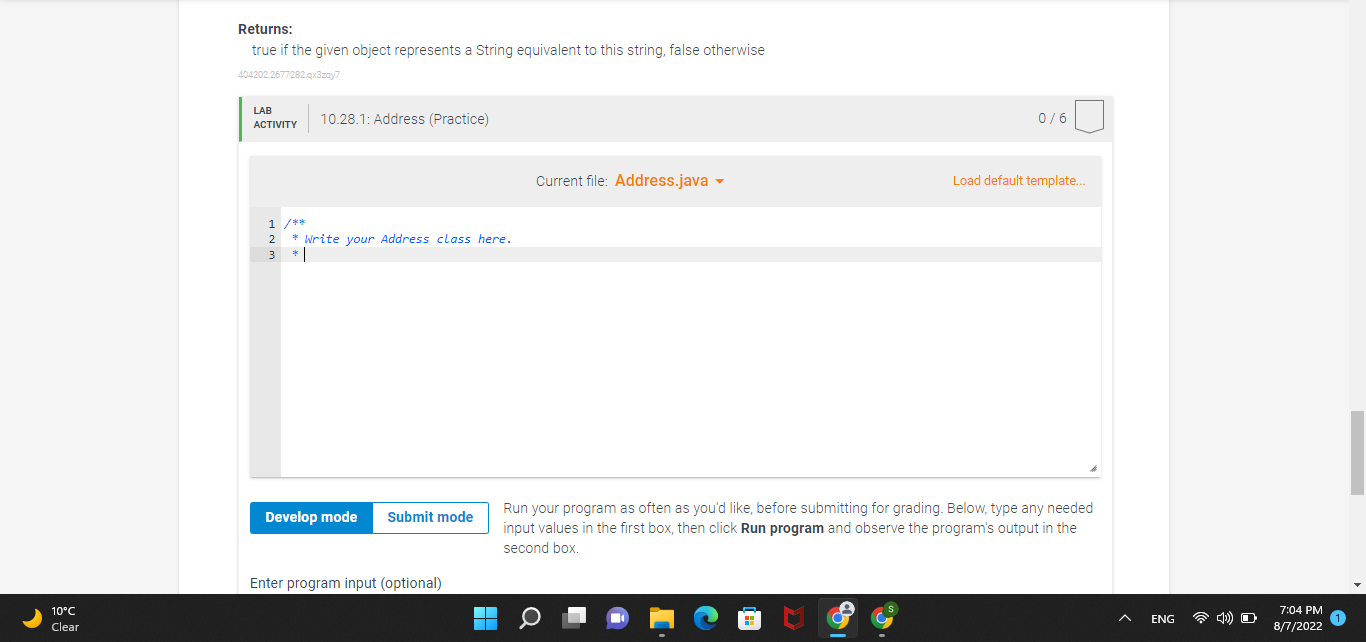Open Task View from the taskbar
The image size is (1366, 642).
point(573,618)
